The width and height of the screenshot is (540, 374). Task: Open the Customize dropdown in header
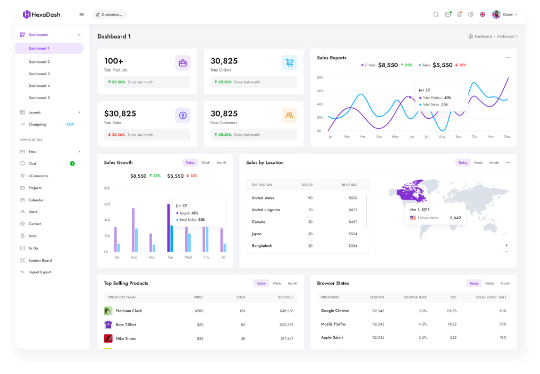pyautogui.click(x=110, y=14)
